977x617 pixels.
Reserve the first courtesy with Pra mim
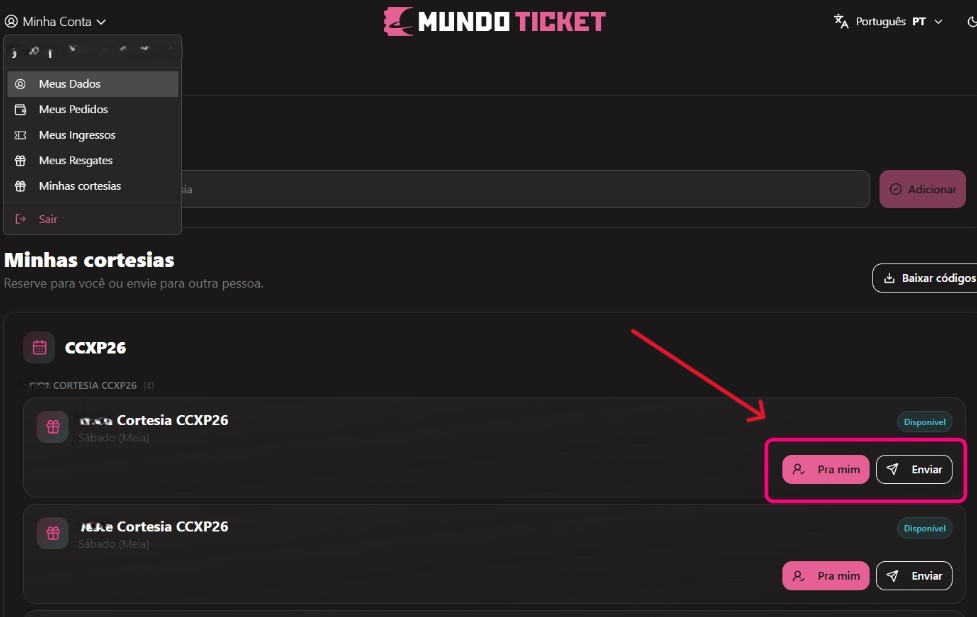point(826,469)
